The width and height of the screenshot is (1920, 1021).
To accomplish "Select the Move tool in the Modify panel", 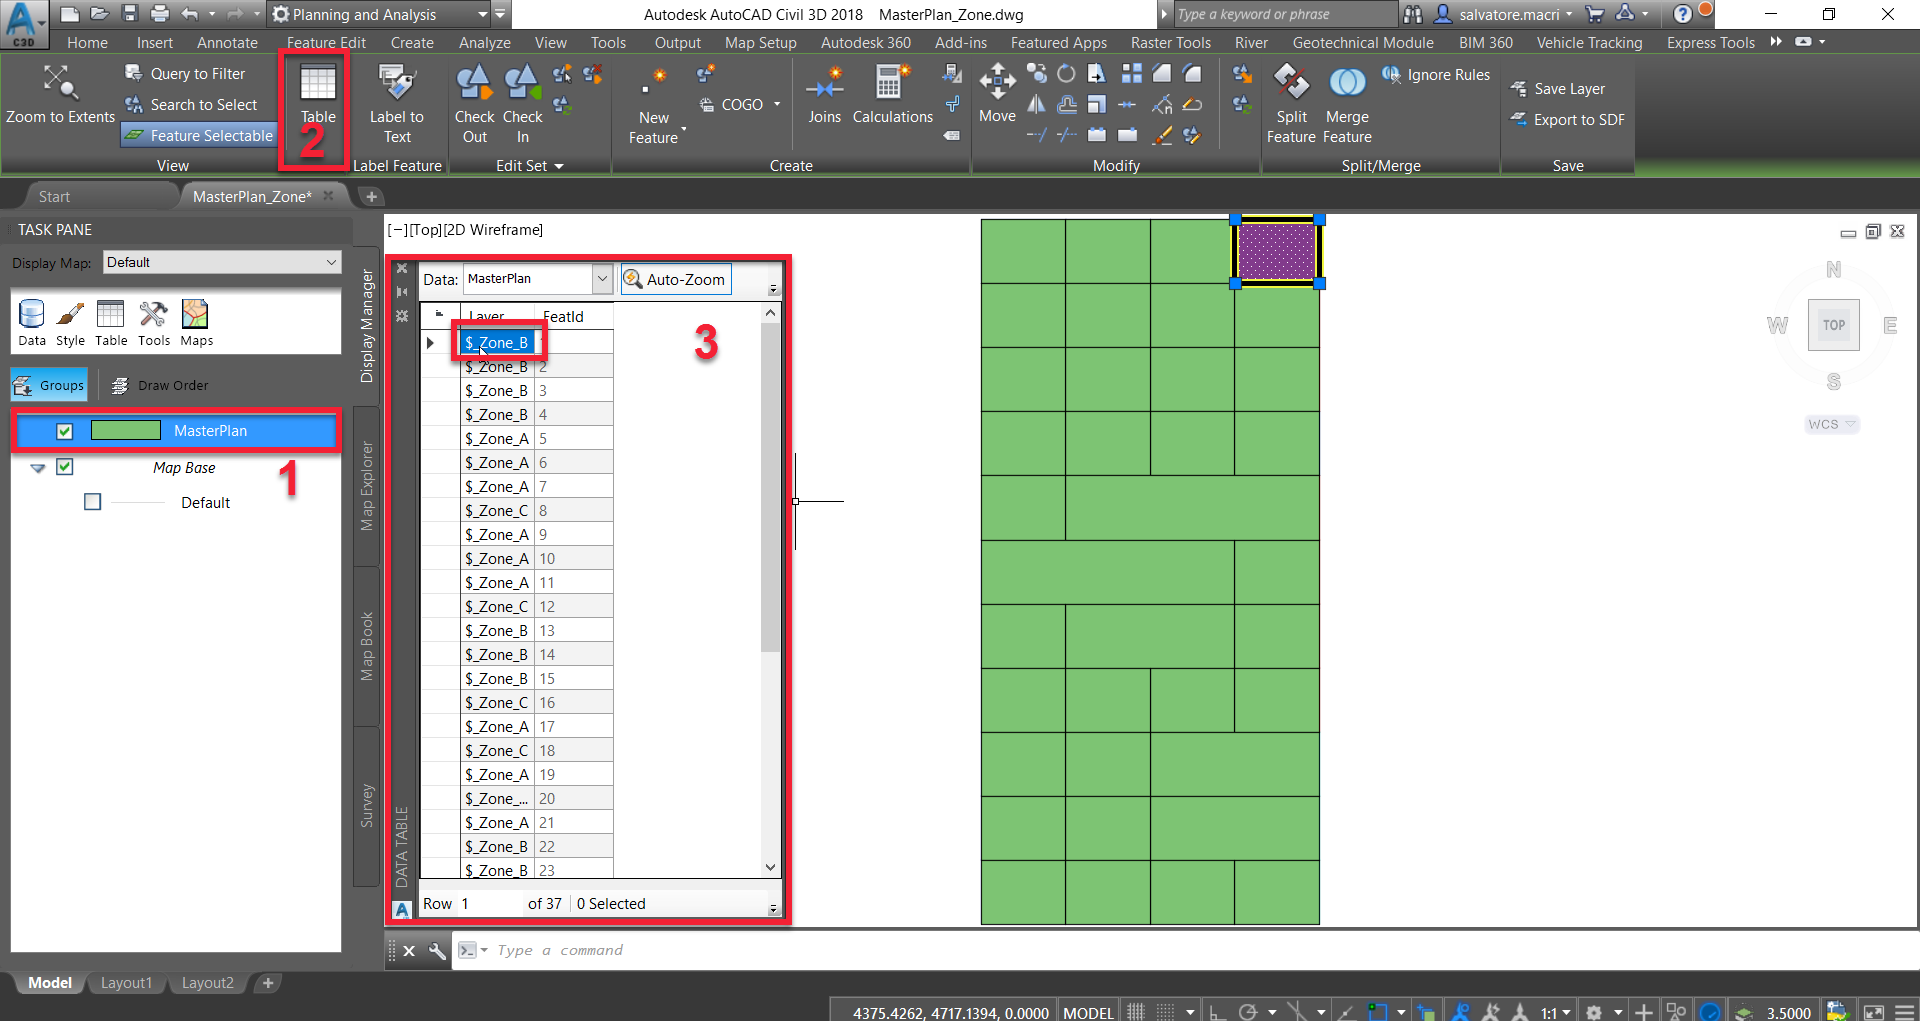I will [997, 95].
